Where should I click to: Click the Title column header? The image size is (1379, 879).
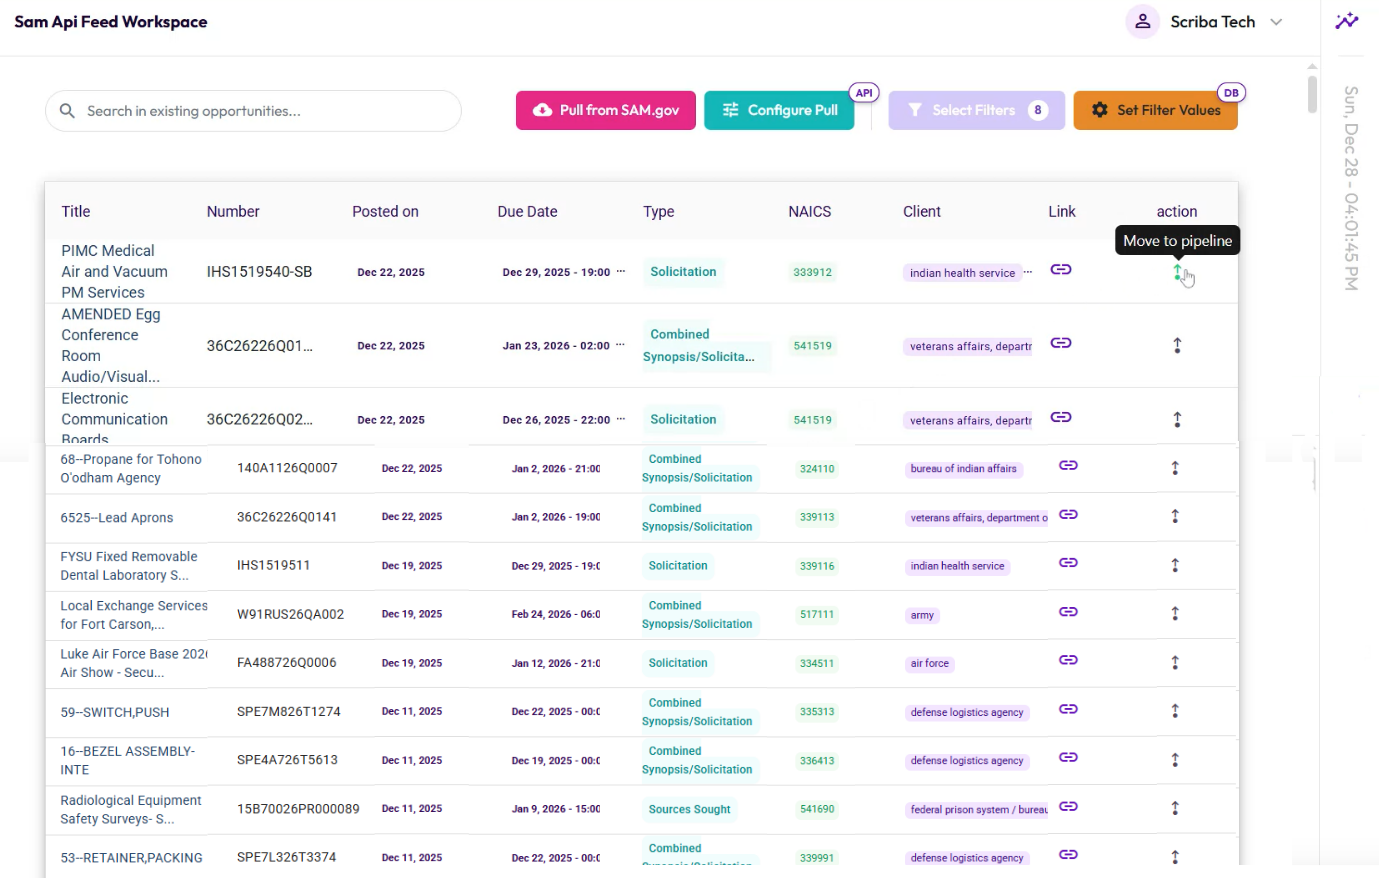pyautogui.click(x=76, y=211)
